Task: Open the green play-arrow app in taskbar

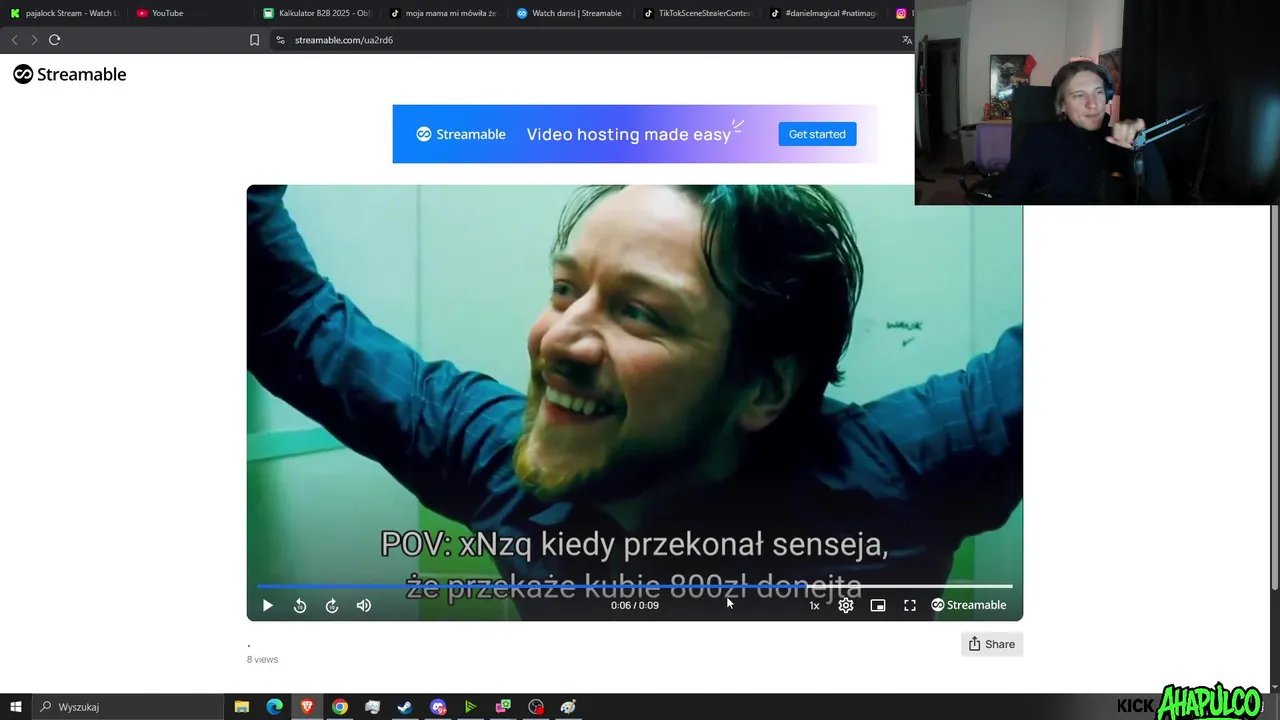Action: (470, 707)
